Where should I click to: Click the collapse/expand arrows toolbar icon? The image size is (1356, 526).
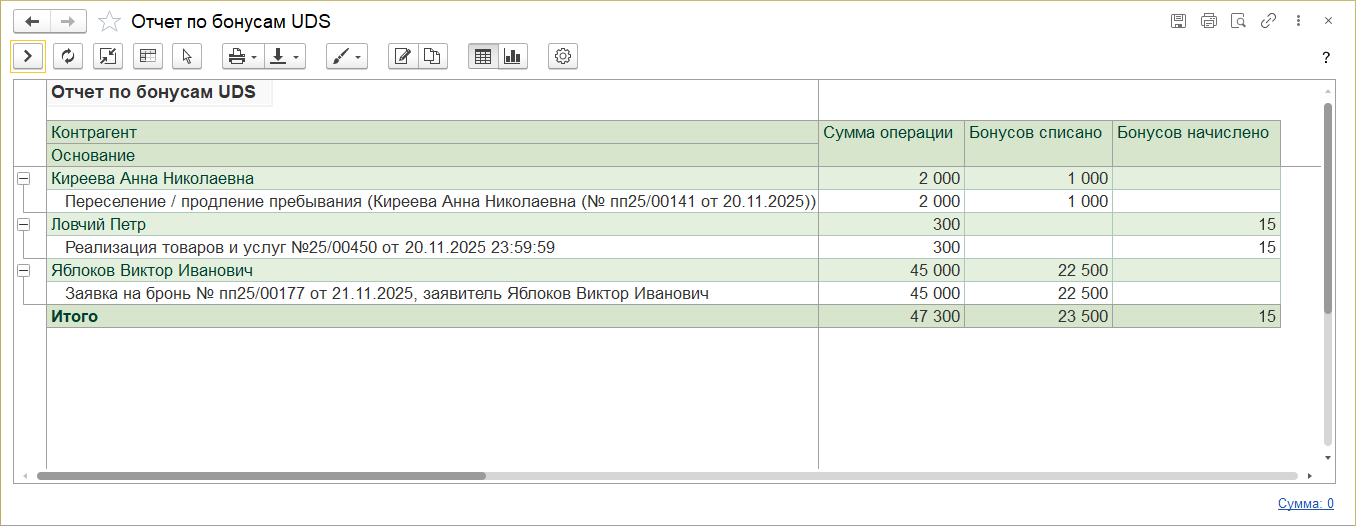[x=108, y=57]
